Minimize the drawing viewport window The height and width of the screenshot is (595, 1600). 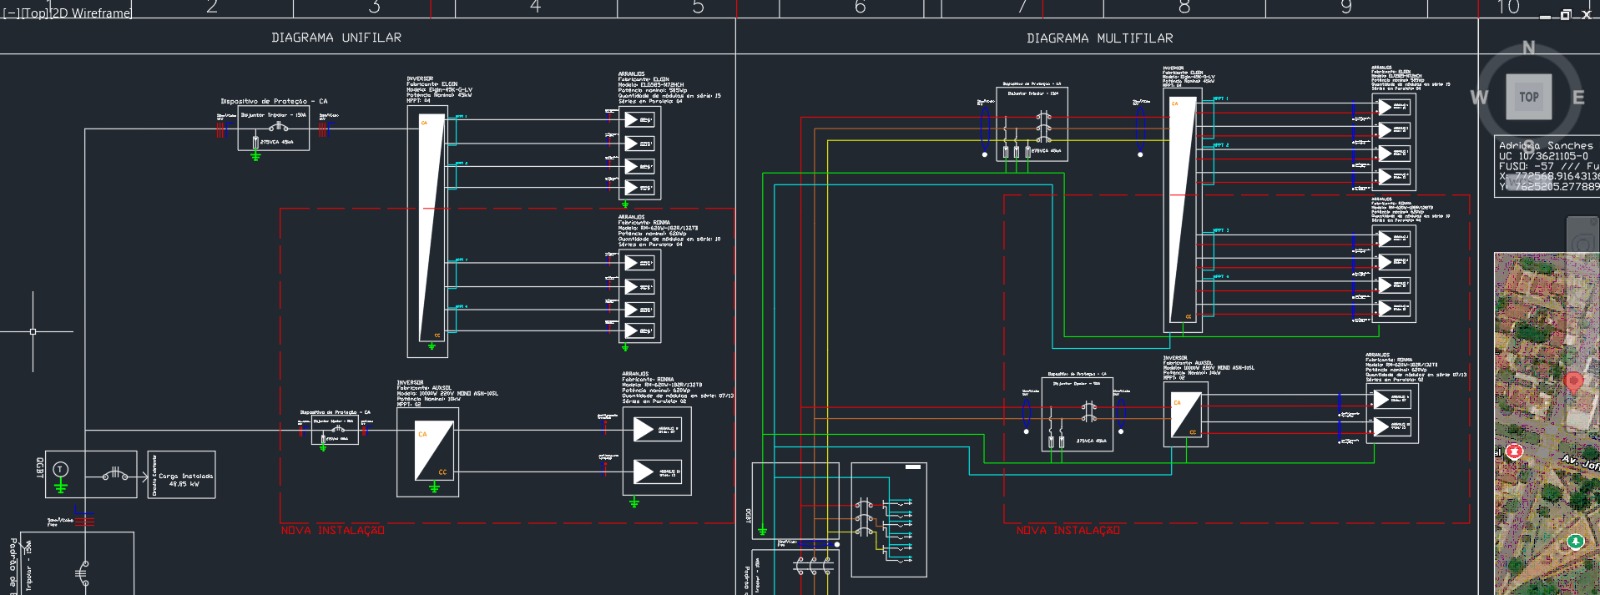click(1547, 15)
